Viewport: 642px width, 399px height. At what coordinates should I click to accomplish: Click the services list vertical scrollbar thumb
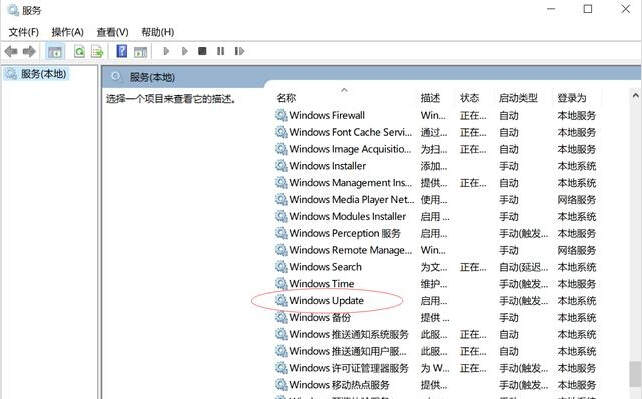635,374
